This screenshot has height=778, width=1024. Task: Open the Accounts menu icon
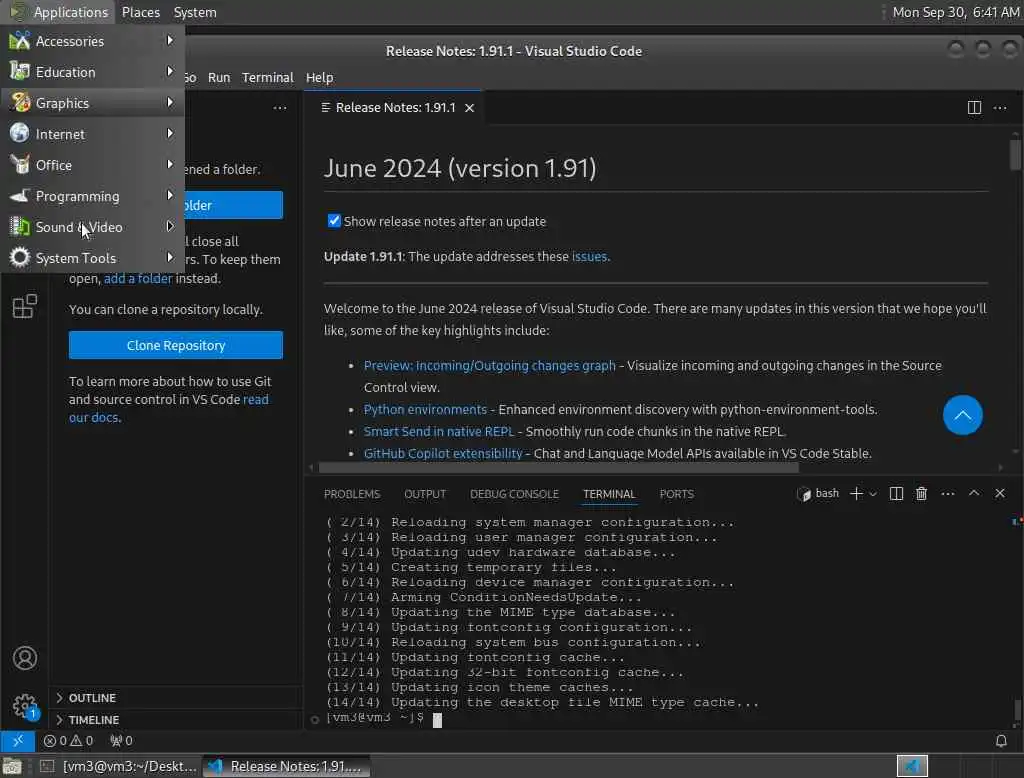pyautogui.click(x=25, y=658)
